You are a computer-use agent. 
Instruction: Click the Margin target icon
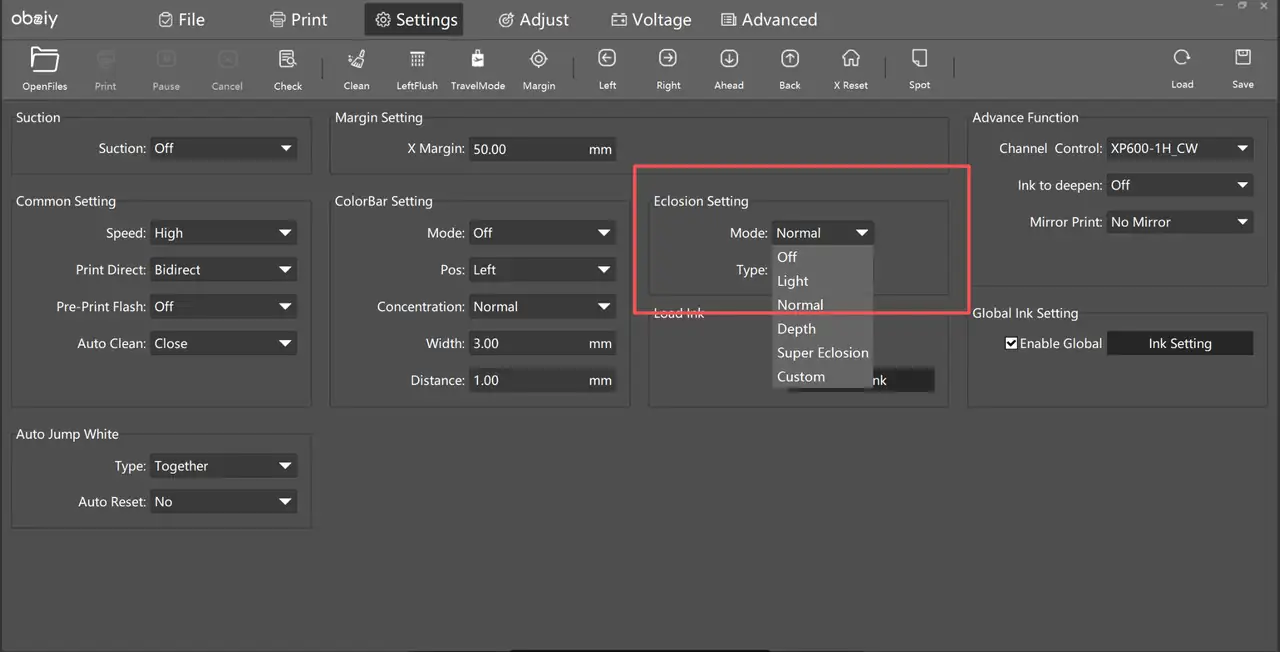tap(538, 59)
